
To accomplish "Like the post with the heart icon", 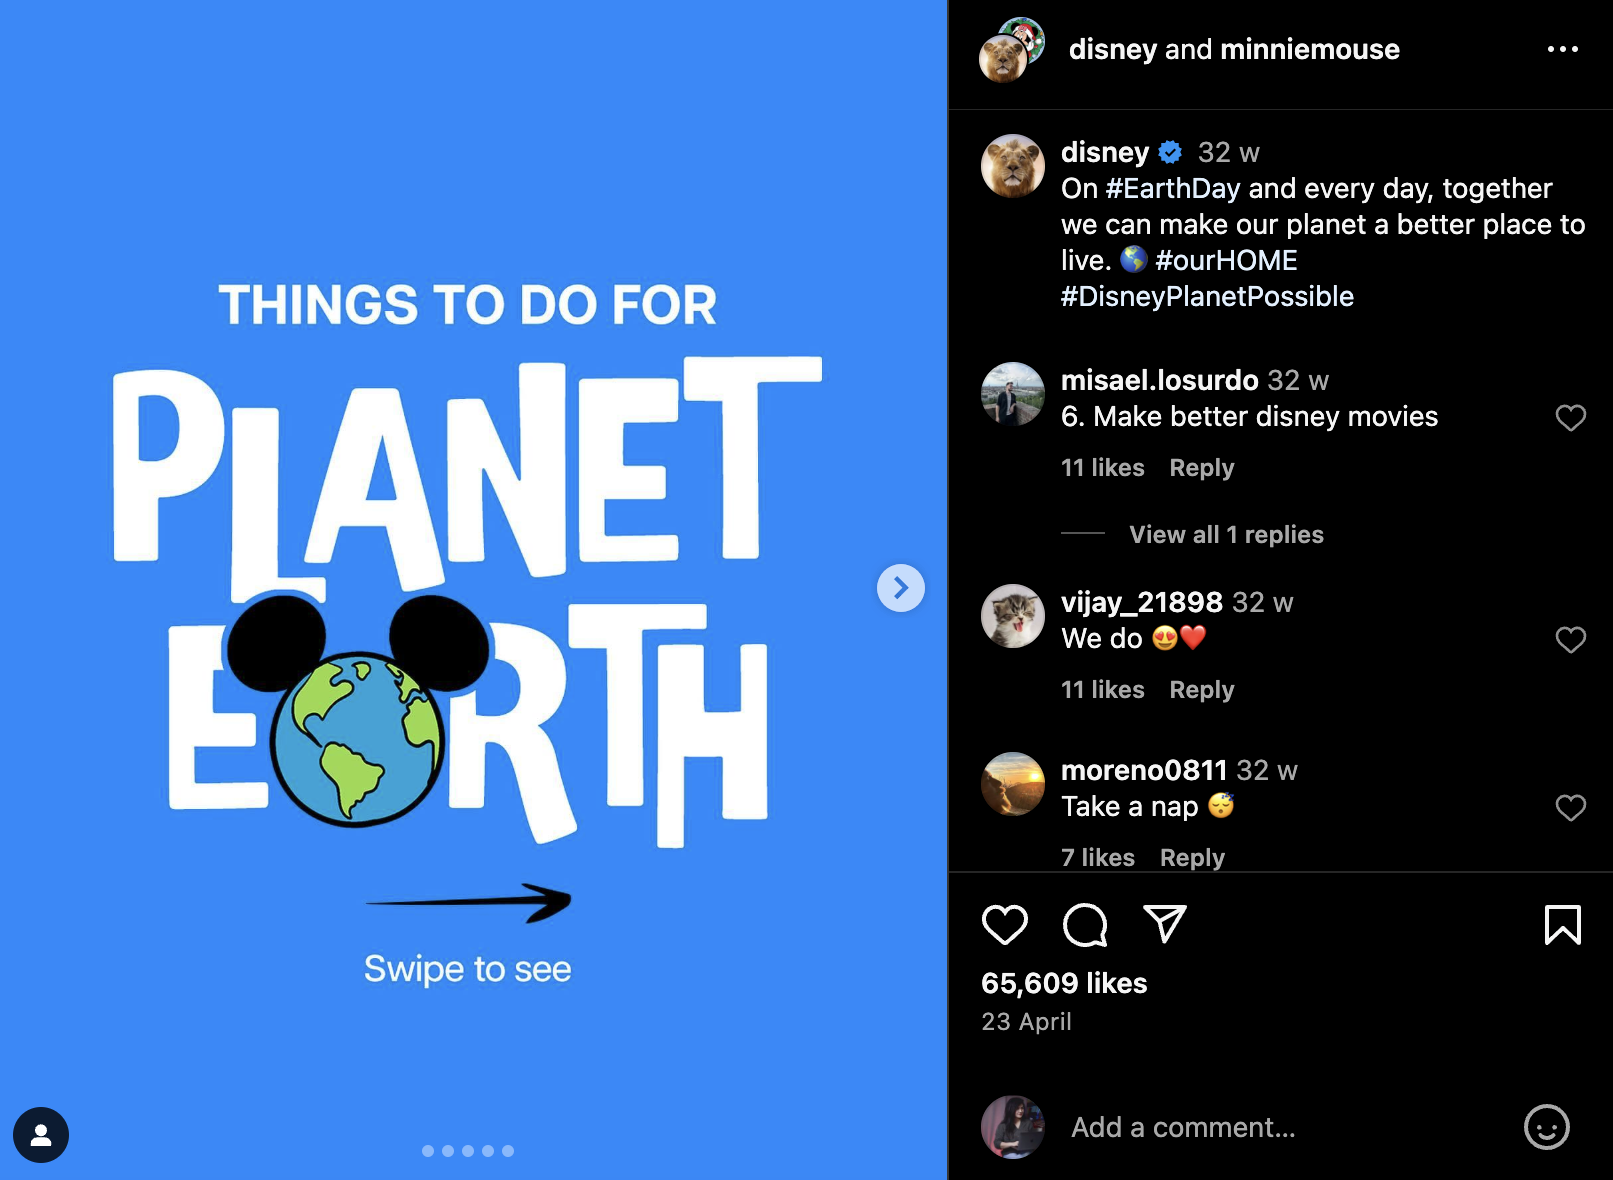I will (1004, 925).
